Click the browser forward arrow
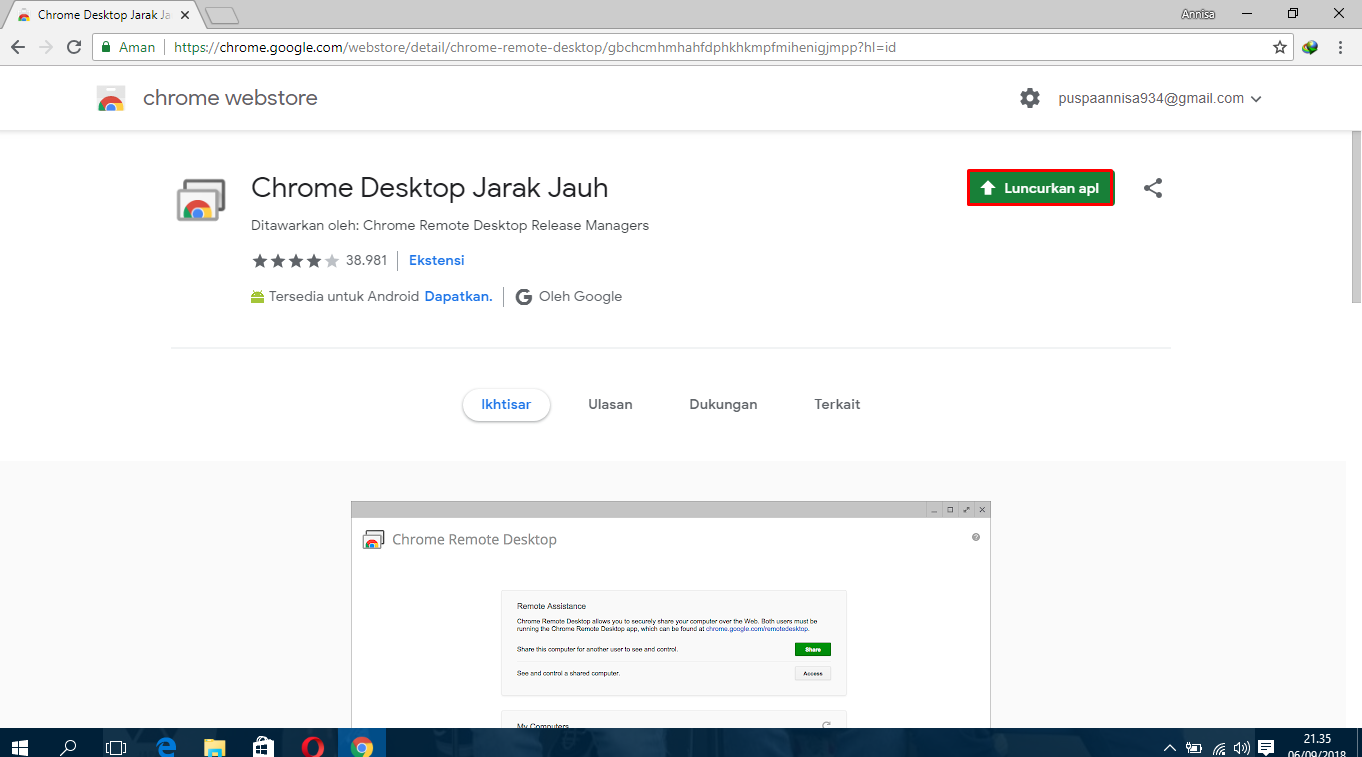Screen dimensions: 1362x757 pyautogui.click(x=46, y=47)
